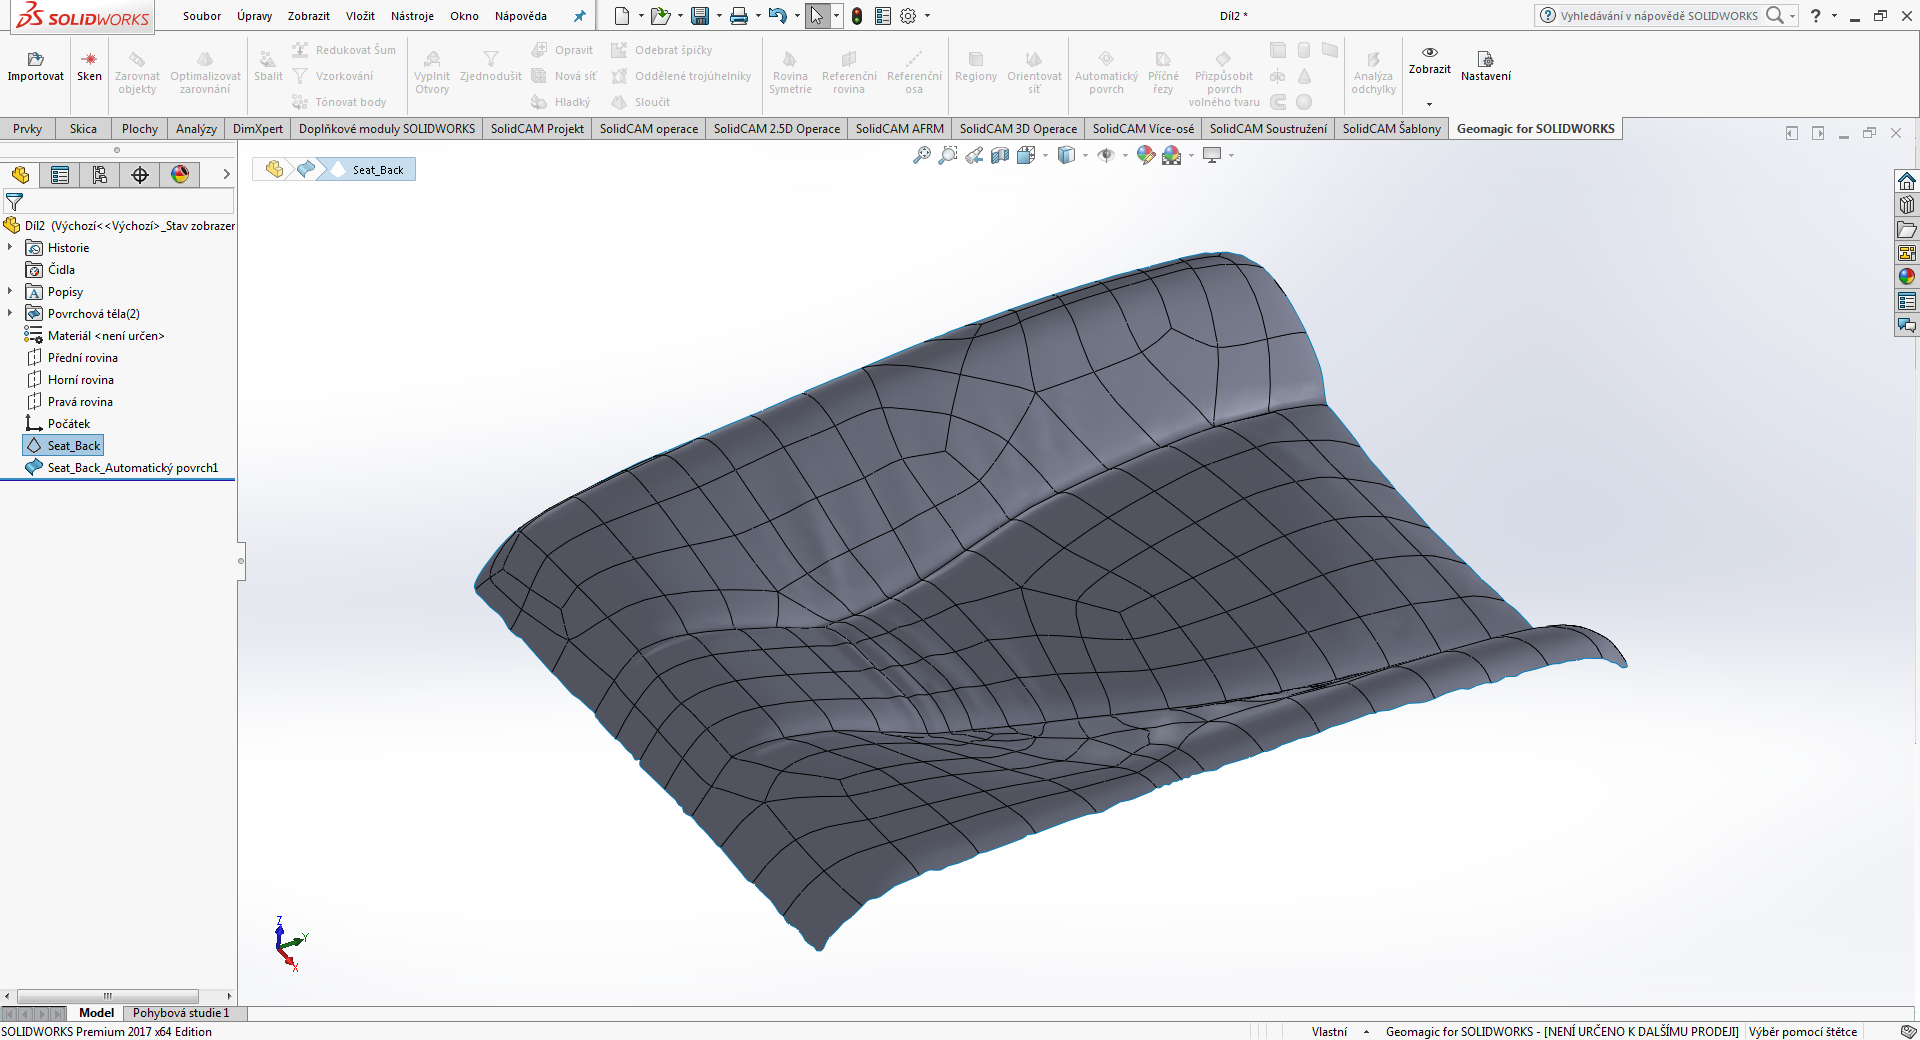Click the Home icon in right task pane
Viewport: 1920px width, 1040px height.
(x=1907, y=181)
